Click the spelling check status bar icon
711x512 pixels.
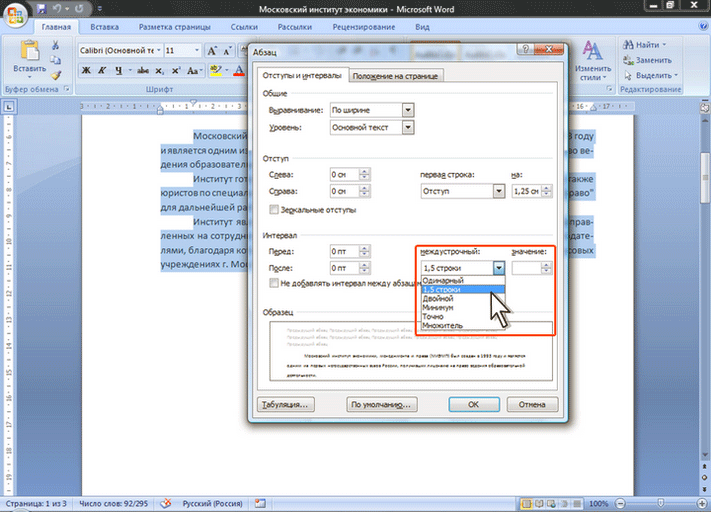[x=166, y=503]
